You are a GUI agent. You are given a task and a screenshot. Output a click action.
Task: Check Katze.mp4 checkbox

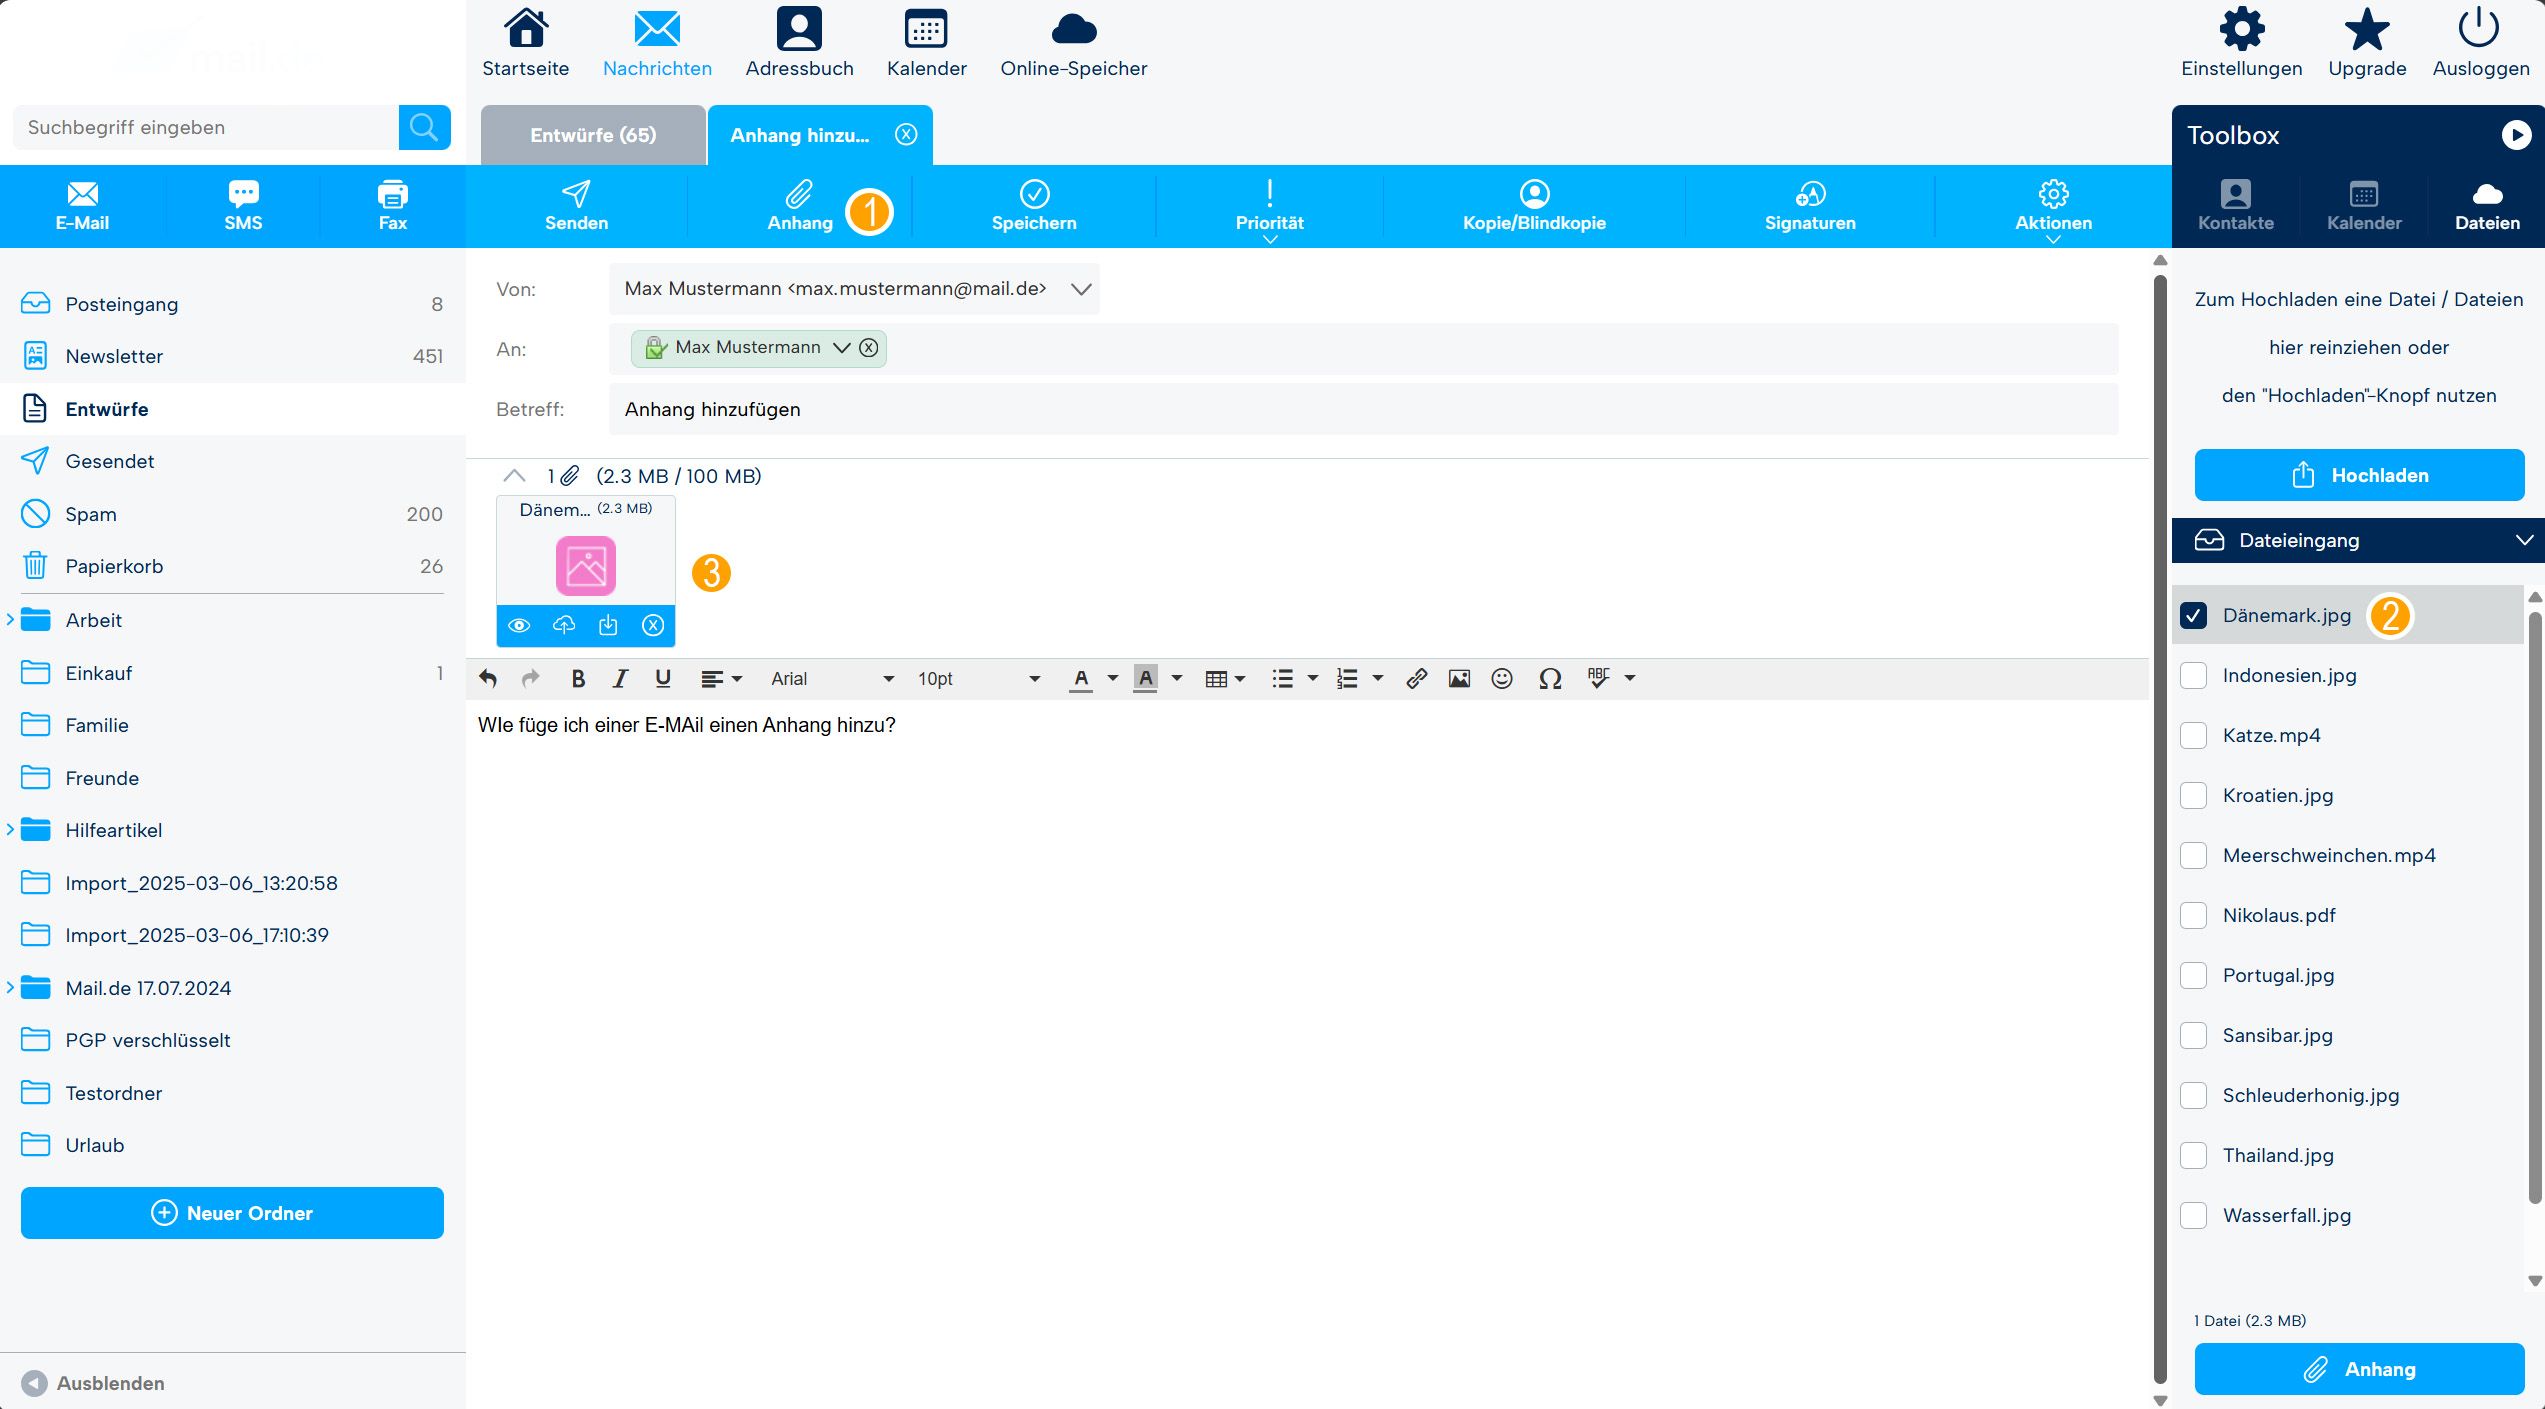pos(2194,736)
